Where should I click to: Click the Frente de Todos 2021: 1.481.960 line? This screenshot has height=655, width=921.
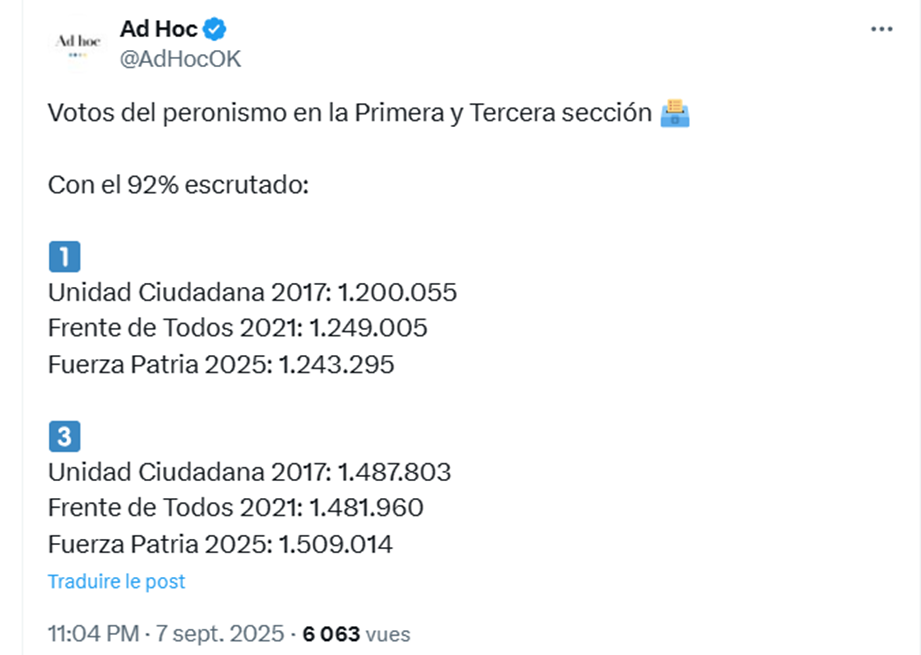236,508
